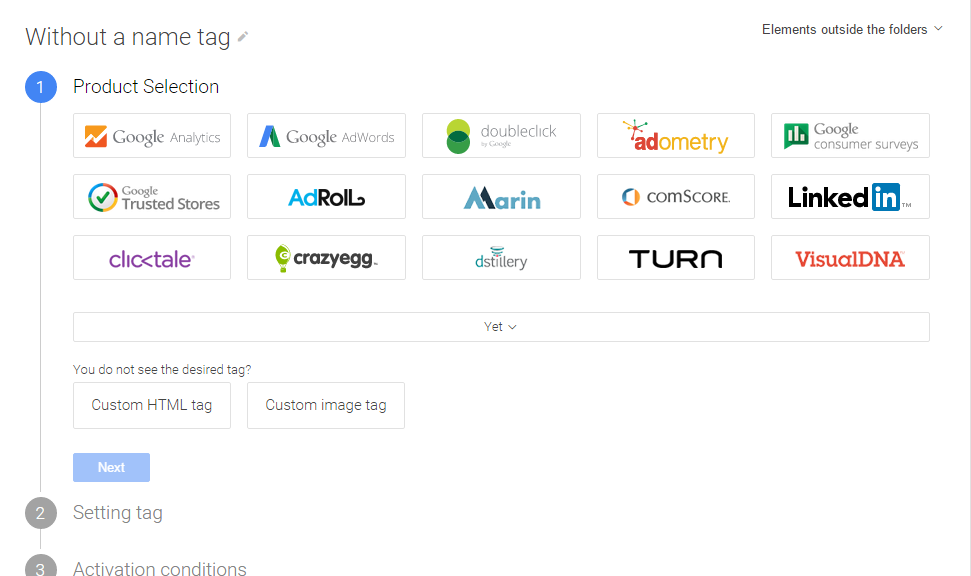Select the Marin product tile
The image size is (971, 576).
tap(502, 197)
